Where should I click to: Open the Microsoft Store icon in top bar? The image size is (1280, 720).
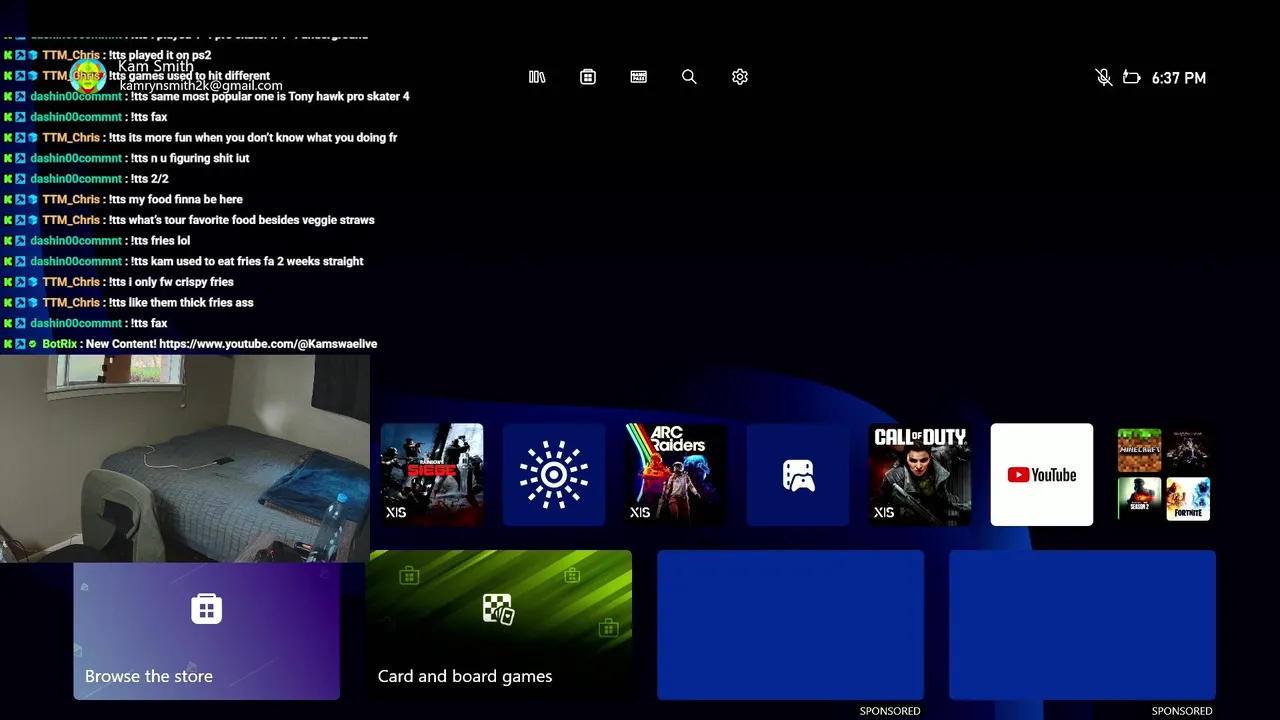pyautogui.click(x=588, y=77)
